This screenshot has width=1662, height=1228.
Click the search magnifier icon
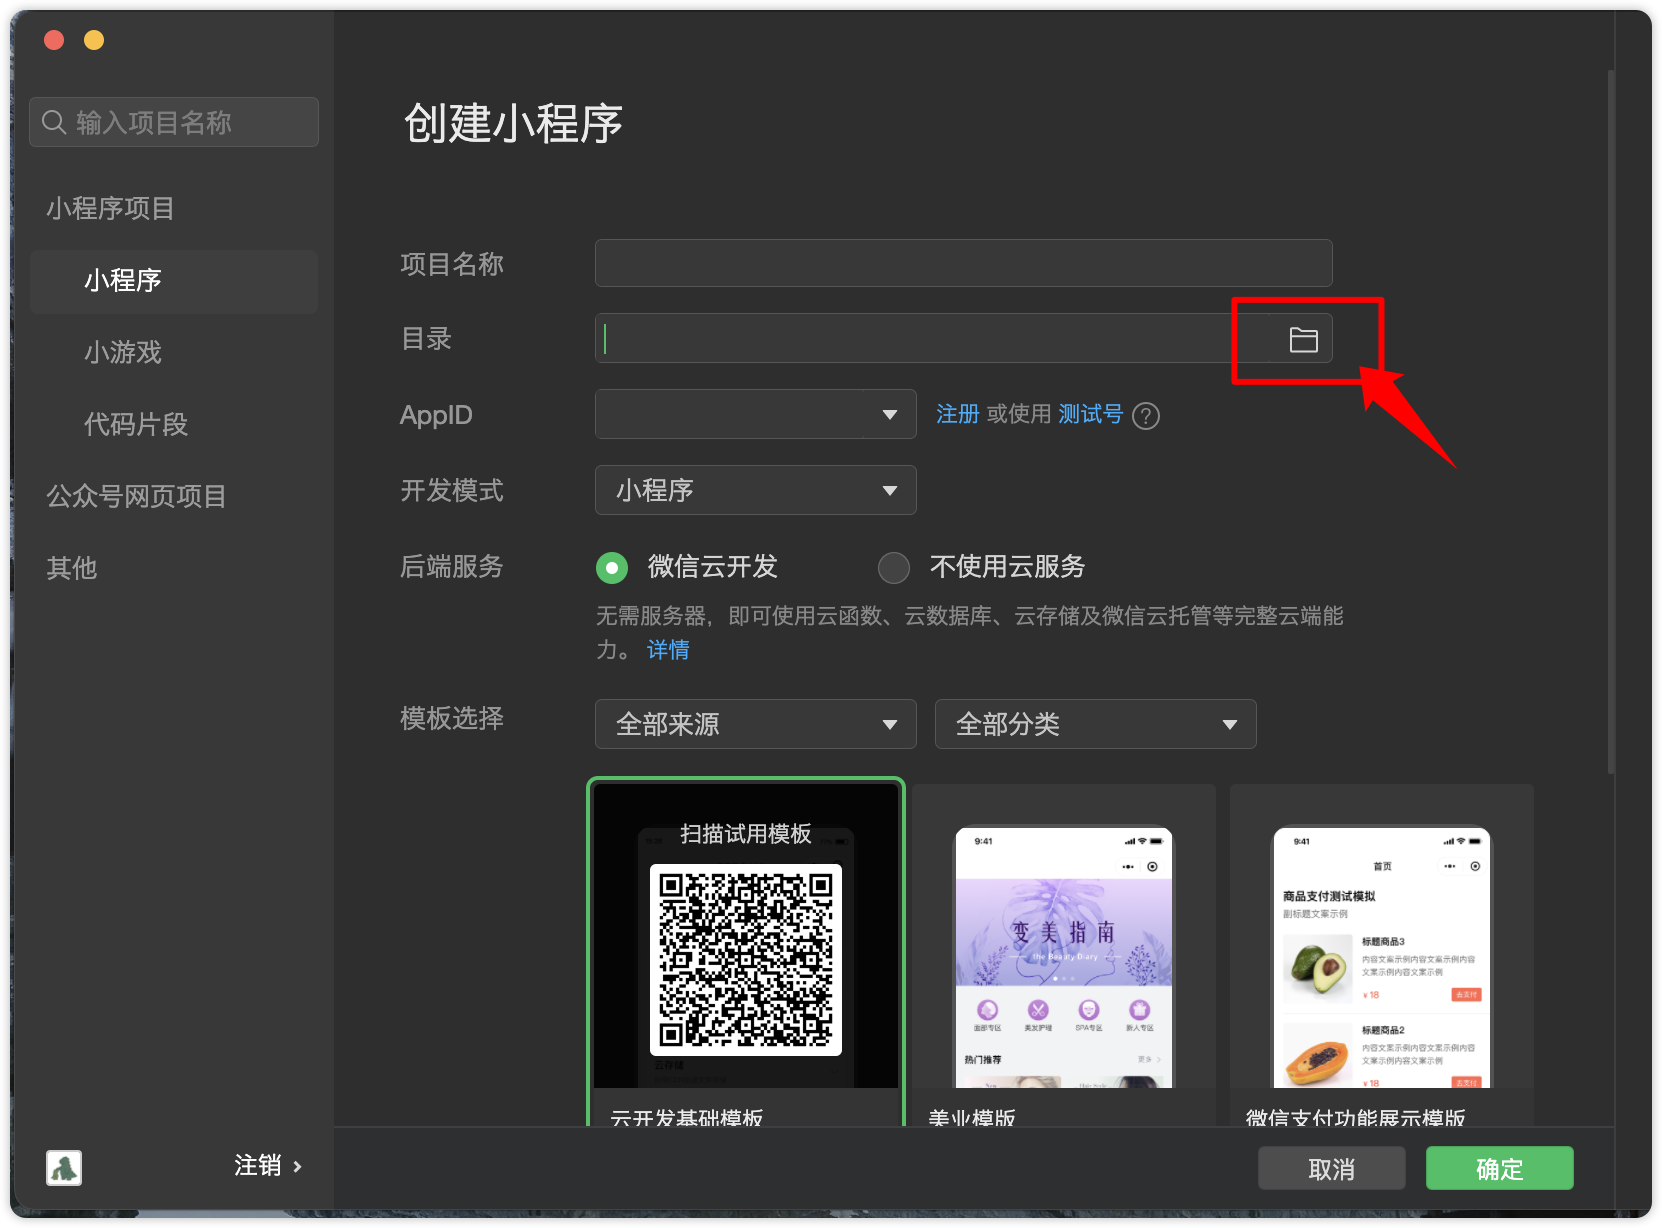54,122
